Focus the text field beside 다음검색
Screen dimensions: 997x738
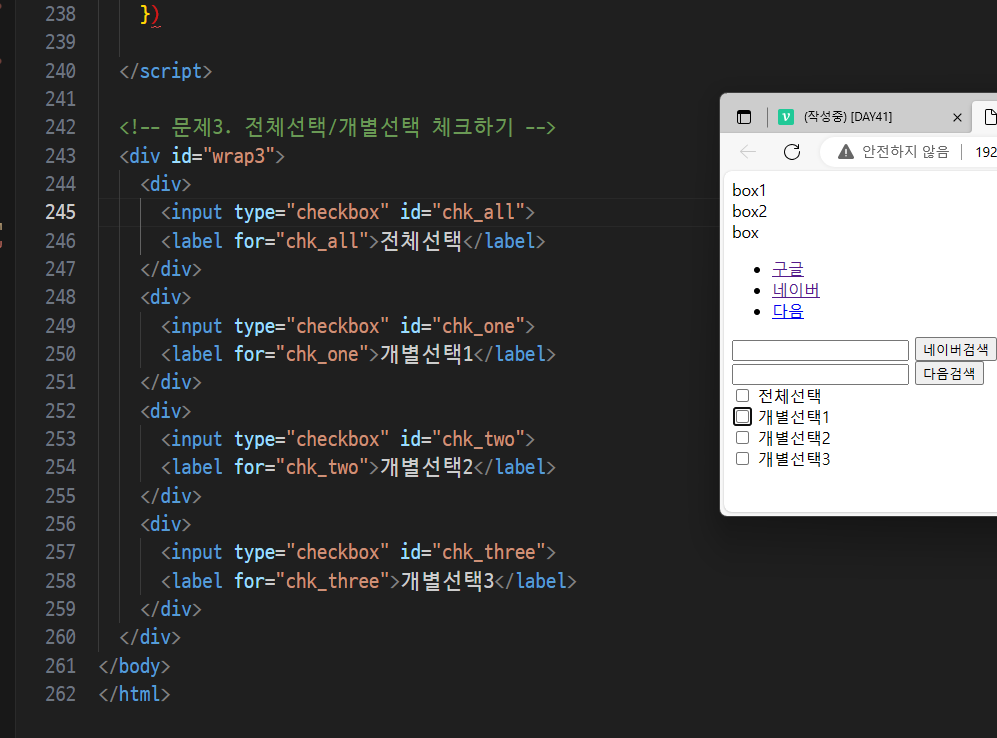coord(820,374)
